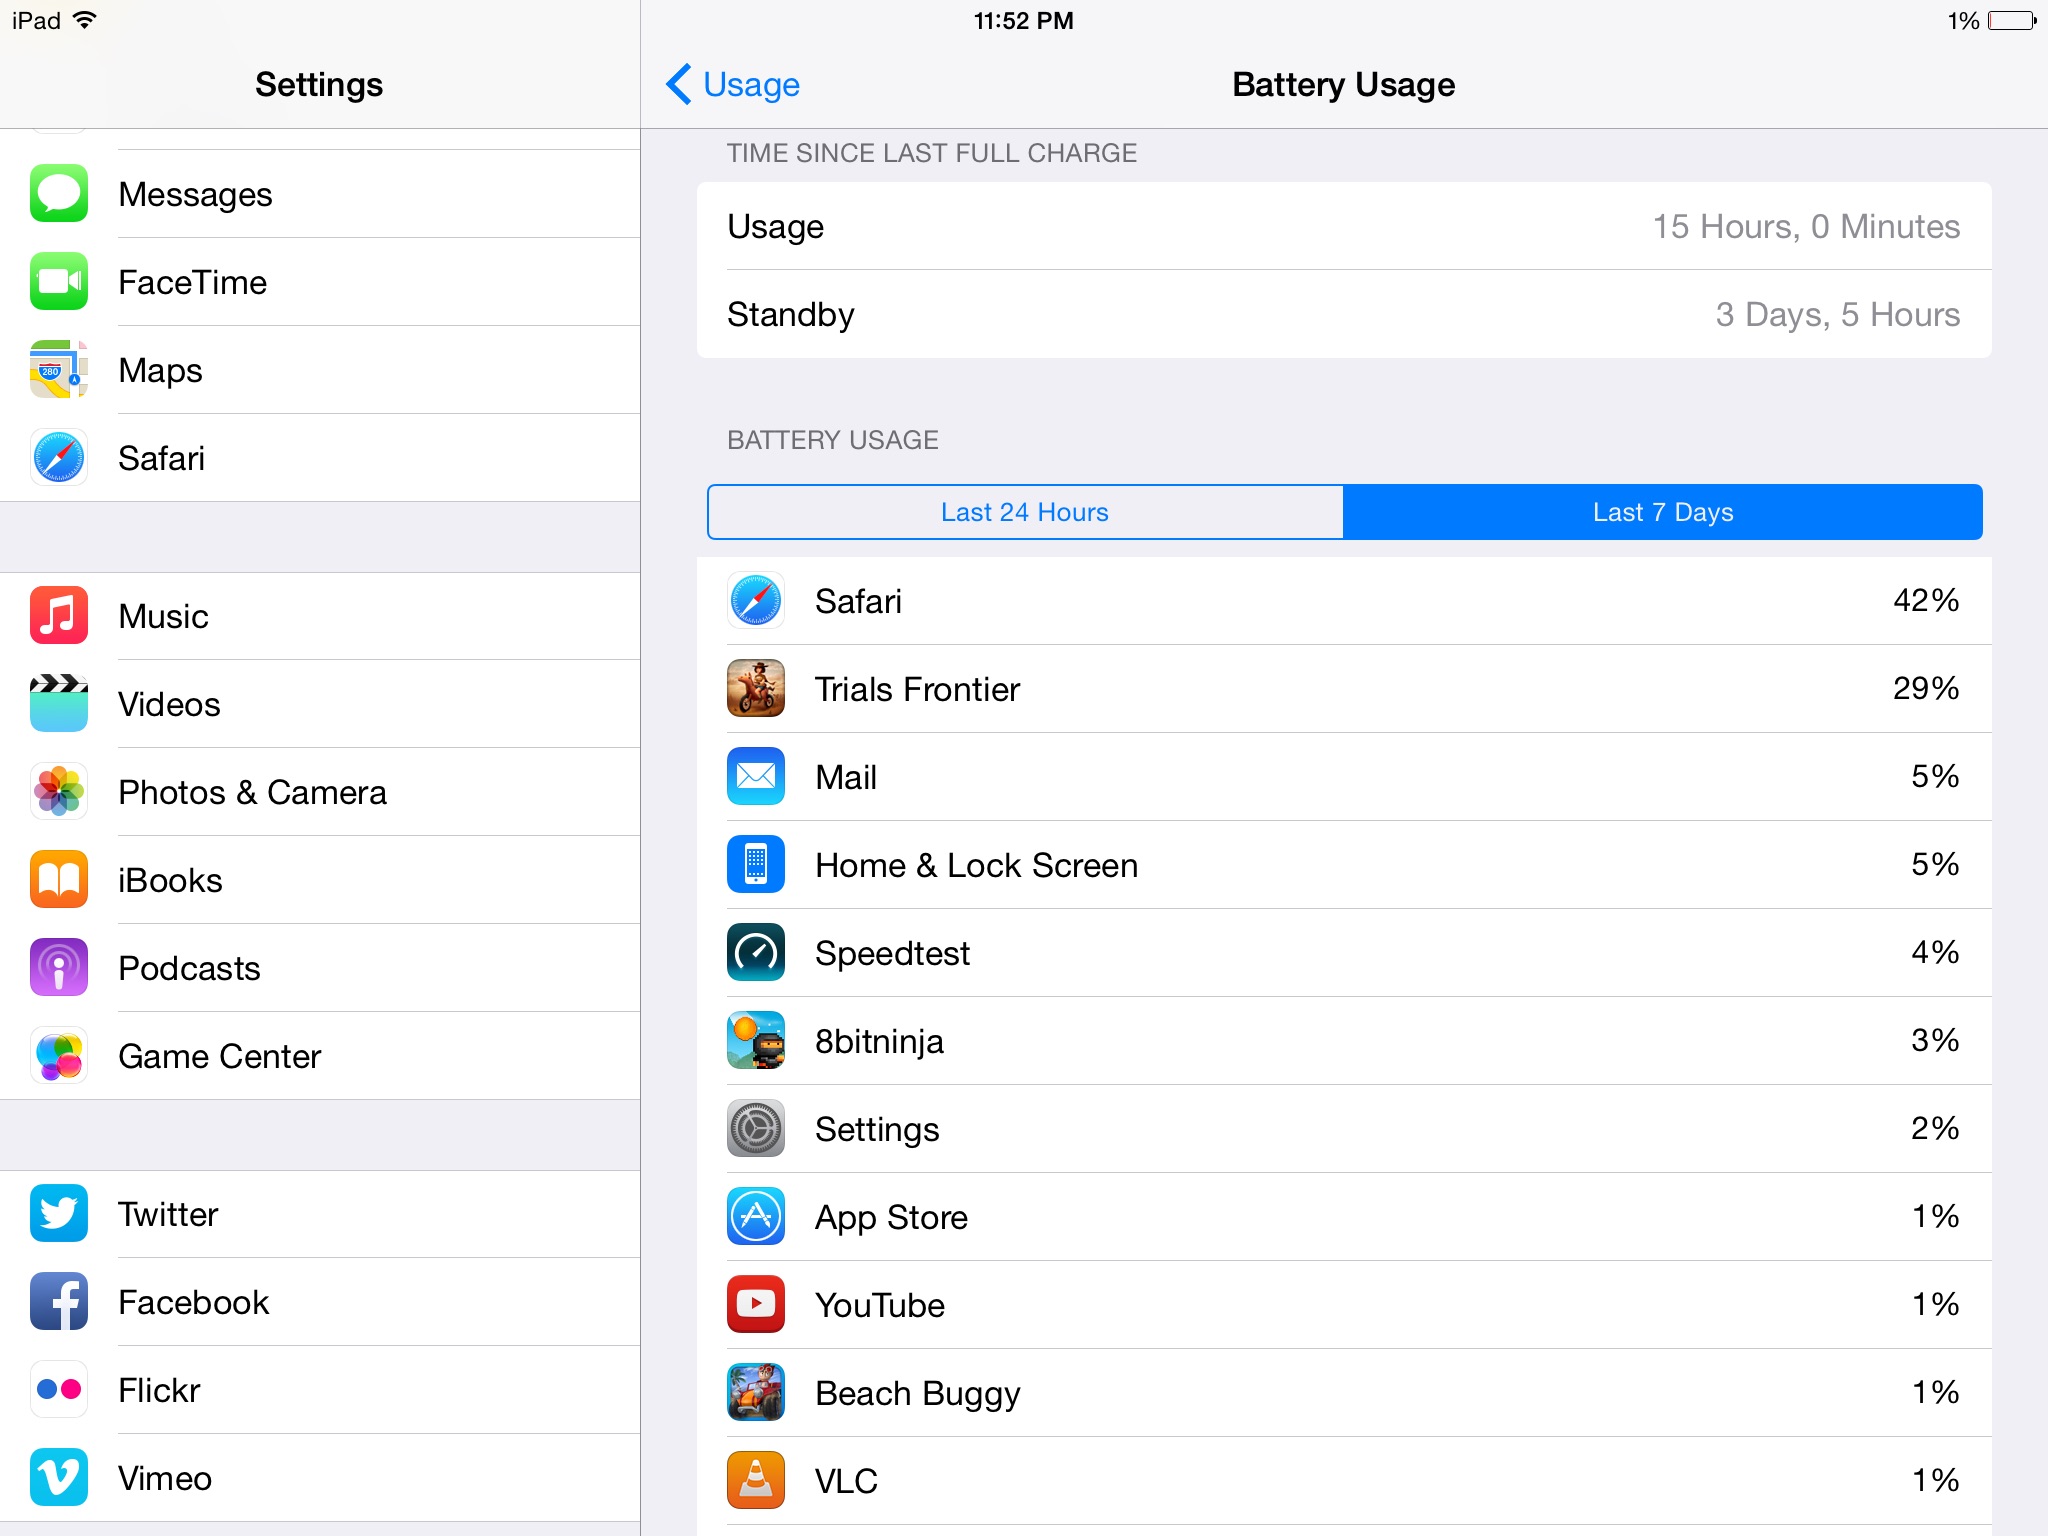Image resolution: width=2048 pixels, height=1536 pixels.
Task: Tap the Maps icon in sidebar
Action: coord(59,369)
